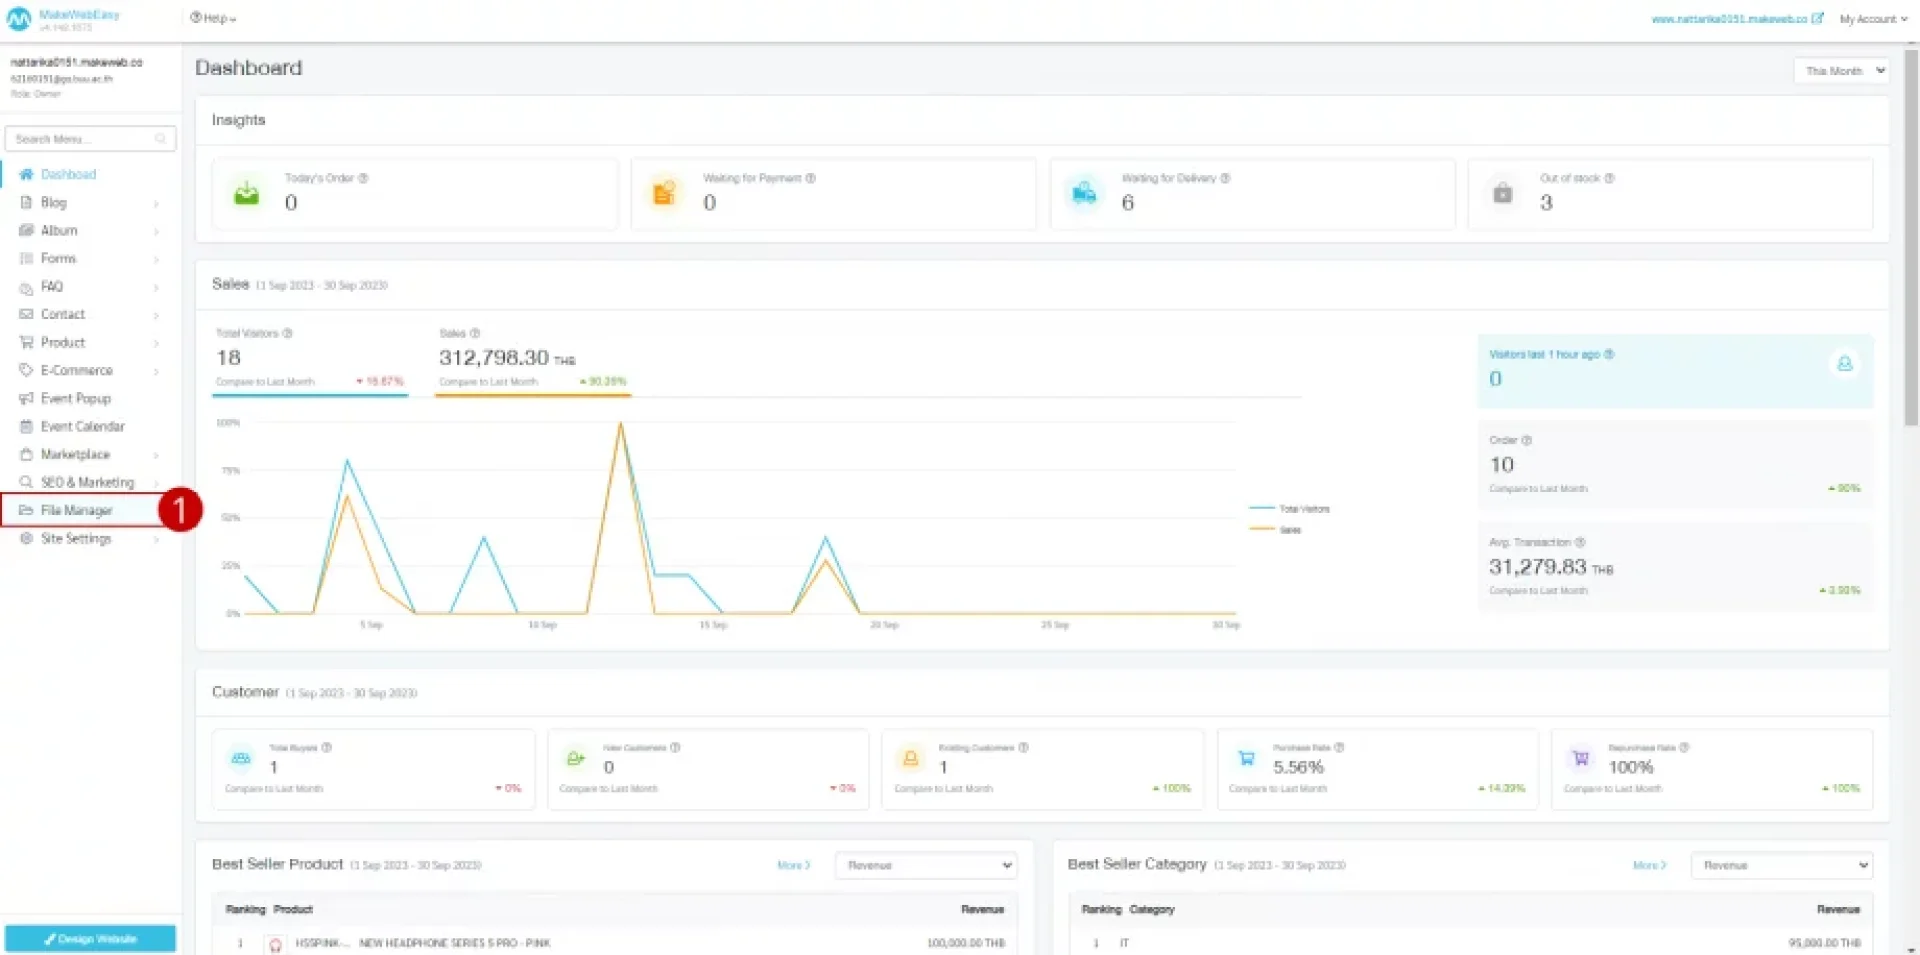Click the Total Buyers people icon
The height and width of the screenshot is (955, 1920).
(241, 758)
